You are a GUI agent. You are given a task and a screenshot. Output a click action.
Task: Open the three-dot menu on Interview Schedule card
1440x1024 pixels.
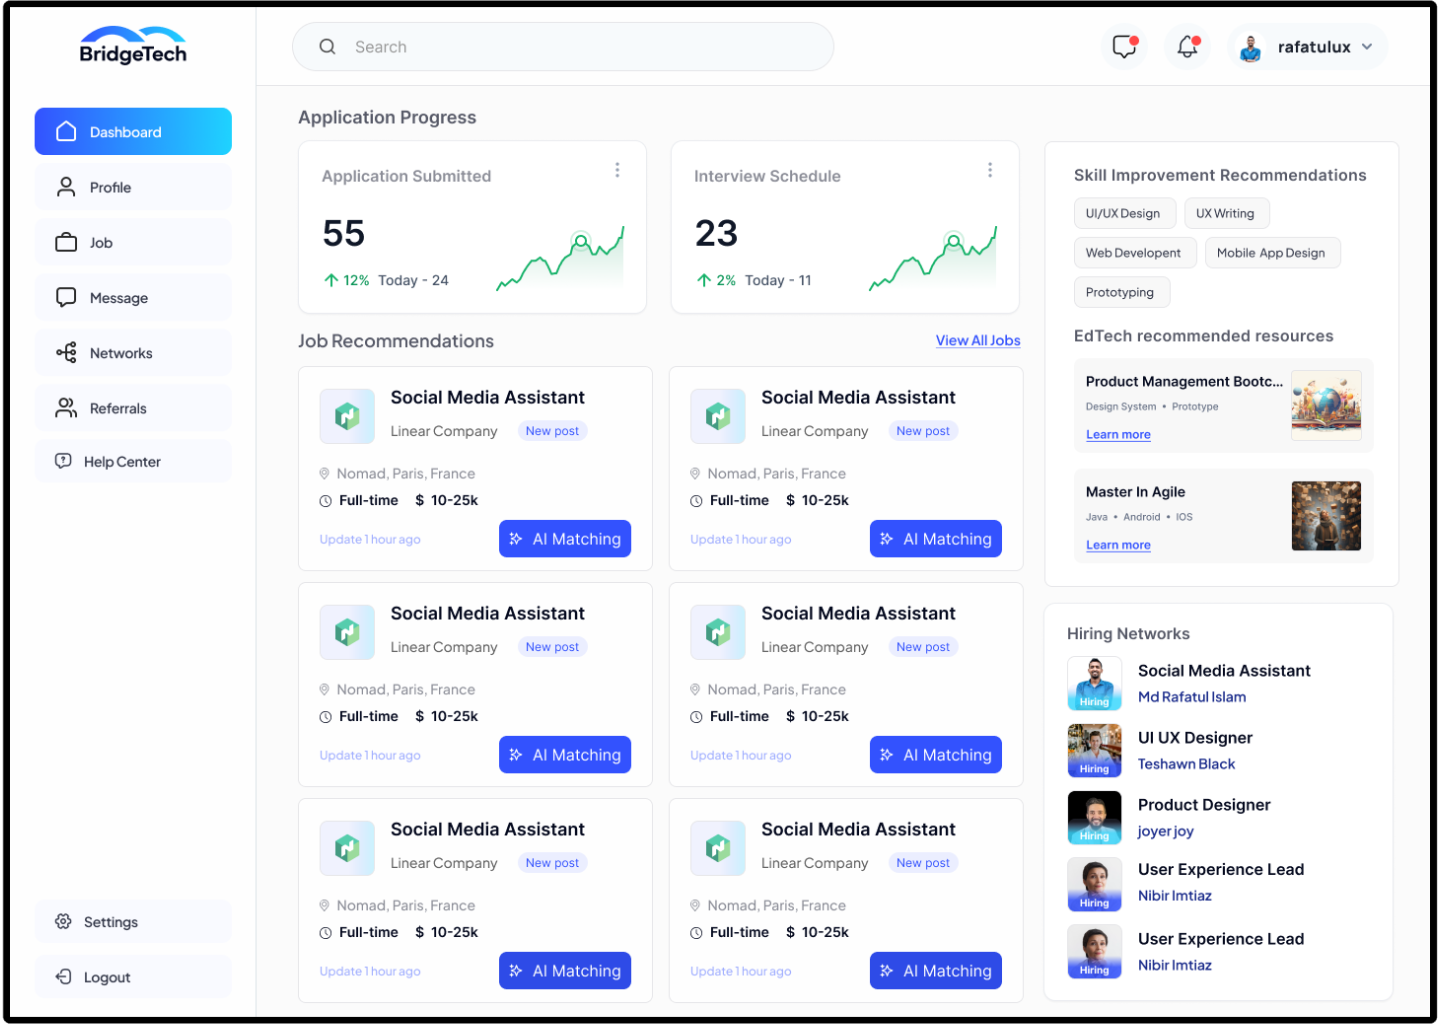tap(990, 170)
